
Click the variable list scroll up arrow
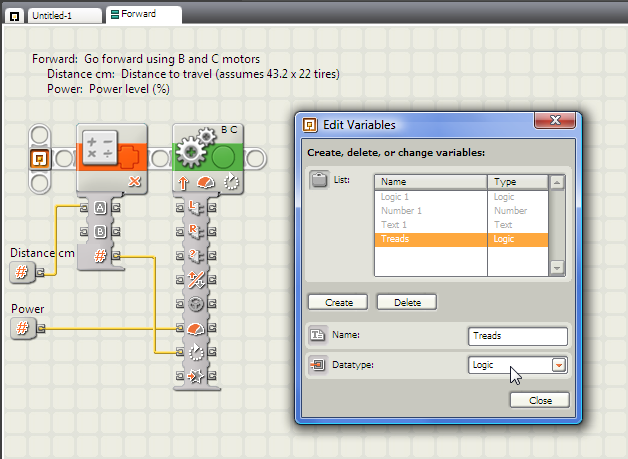coord(557,183)
